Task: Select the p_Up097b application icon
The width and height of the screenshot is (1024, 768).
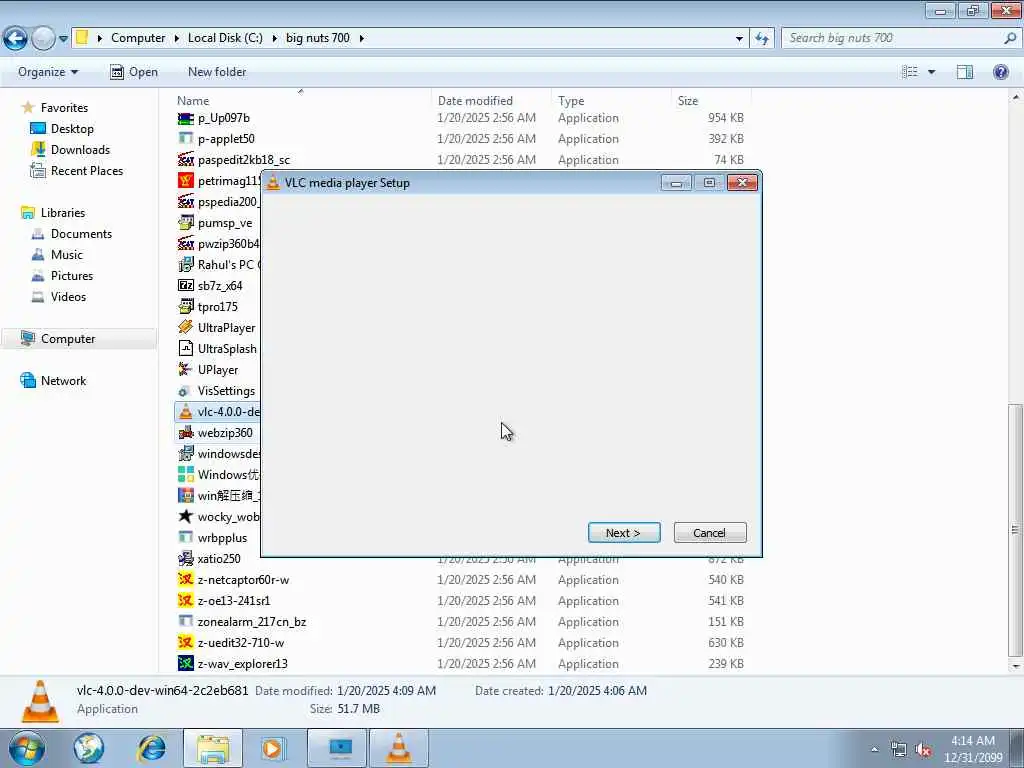Action: 185,118
